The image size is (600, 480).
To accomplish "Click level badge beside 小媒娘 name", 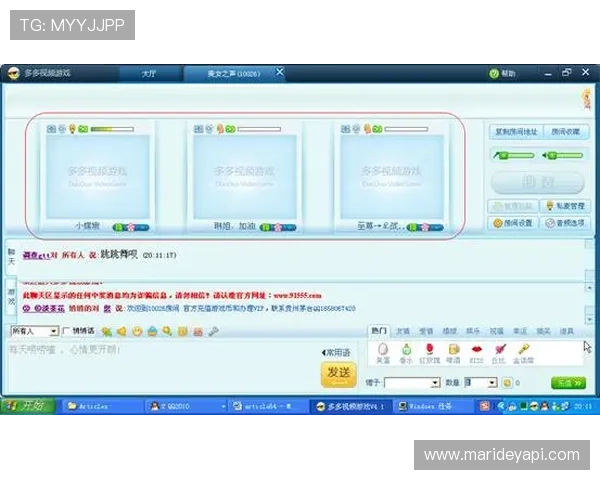I will (x=131, y=227).
